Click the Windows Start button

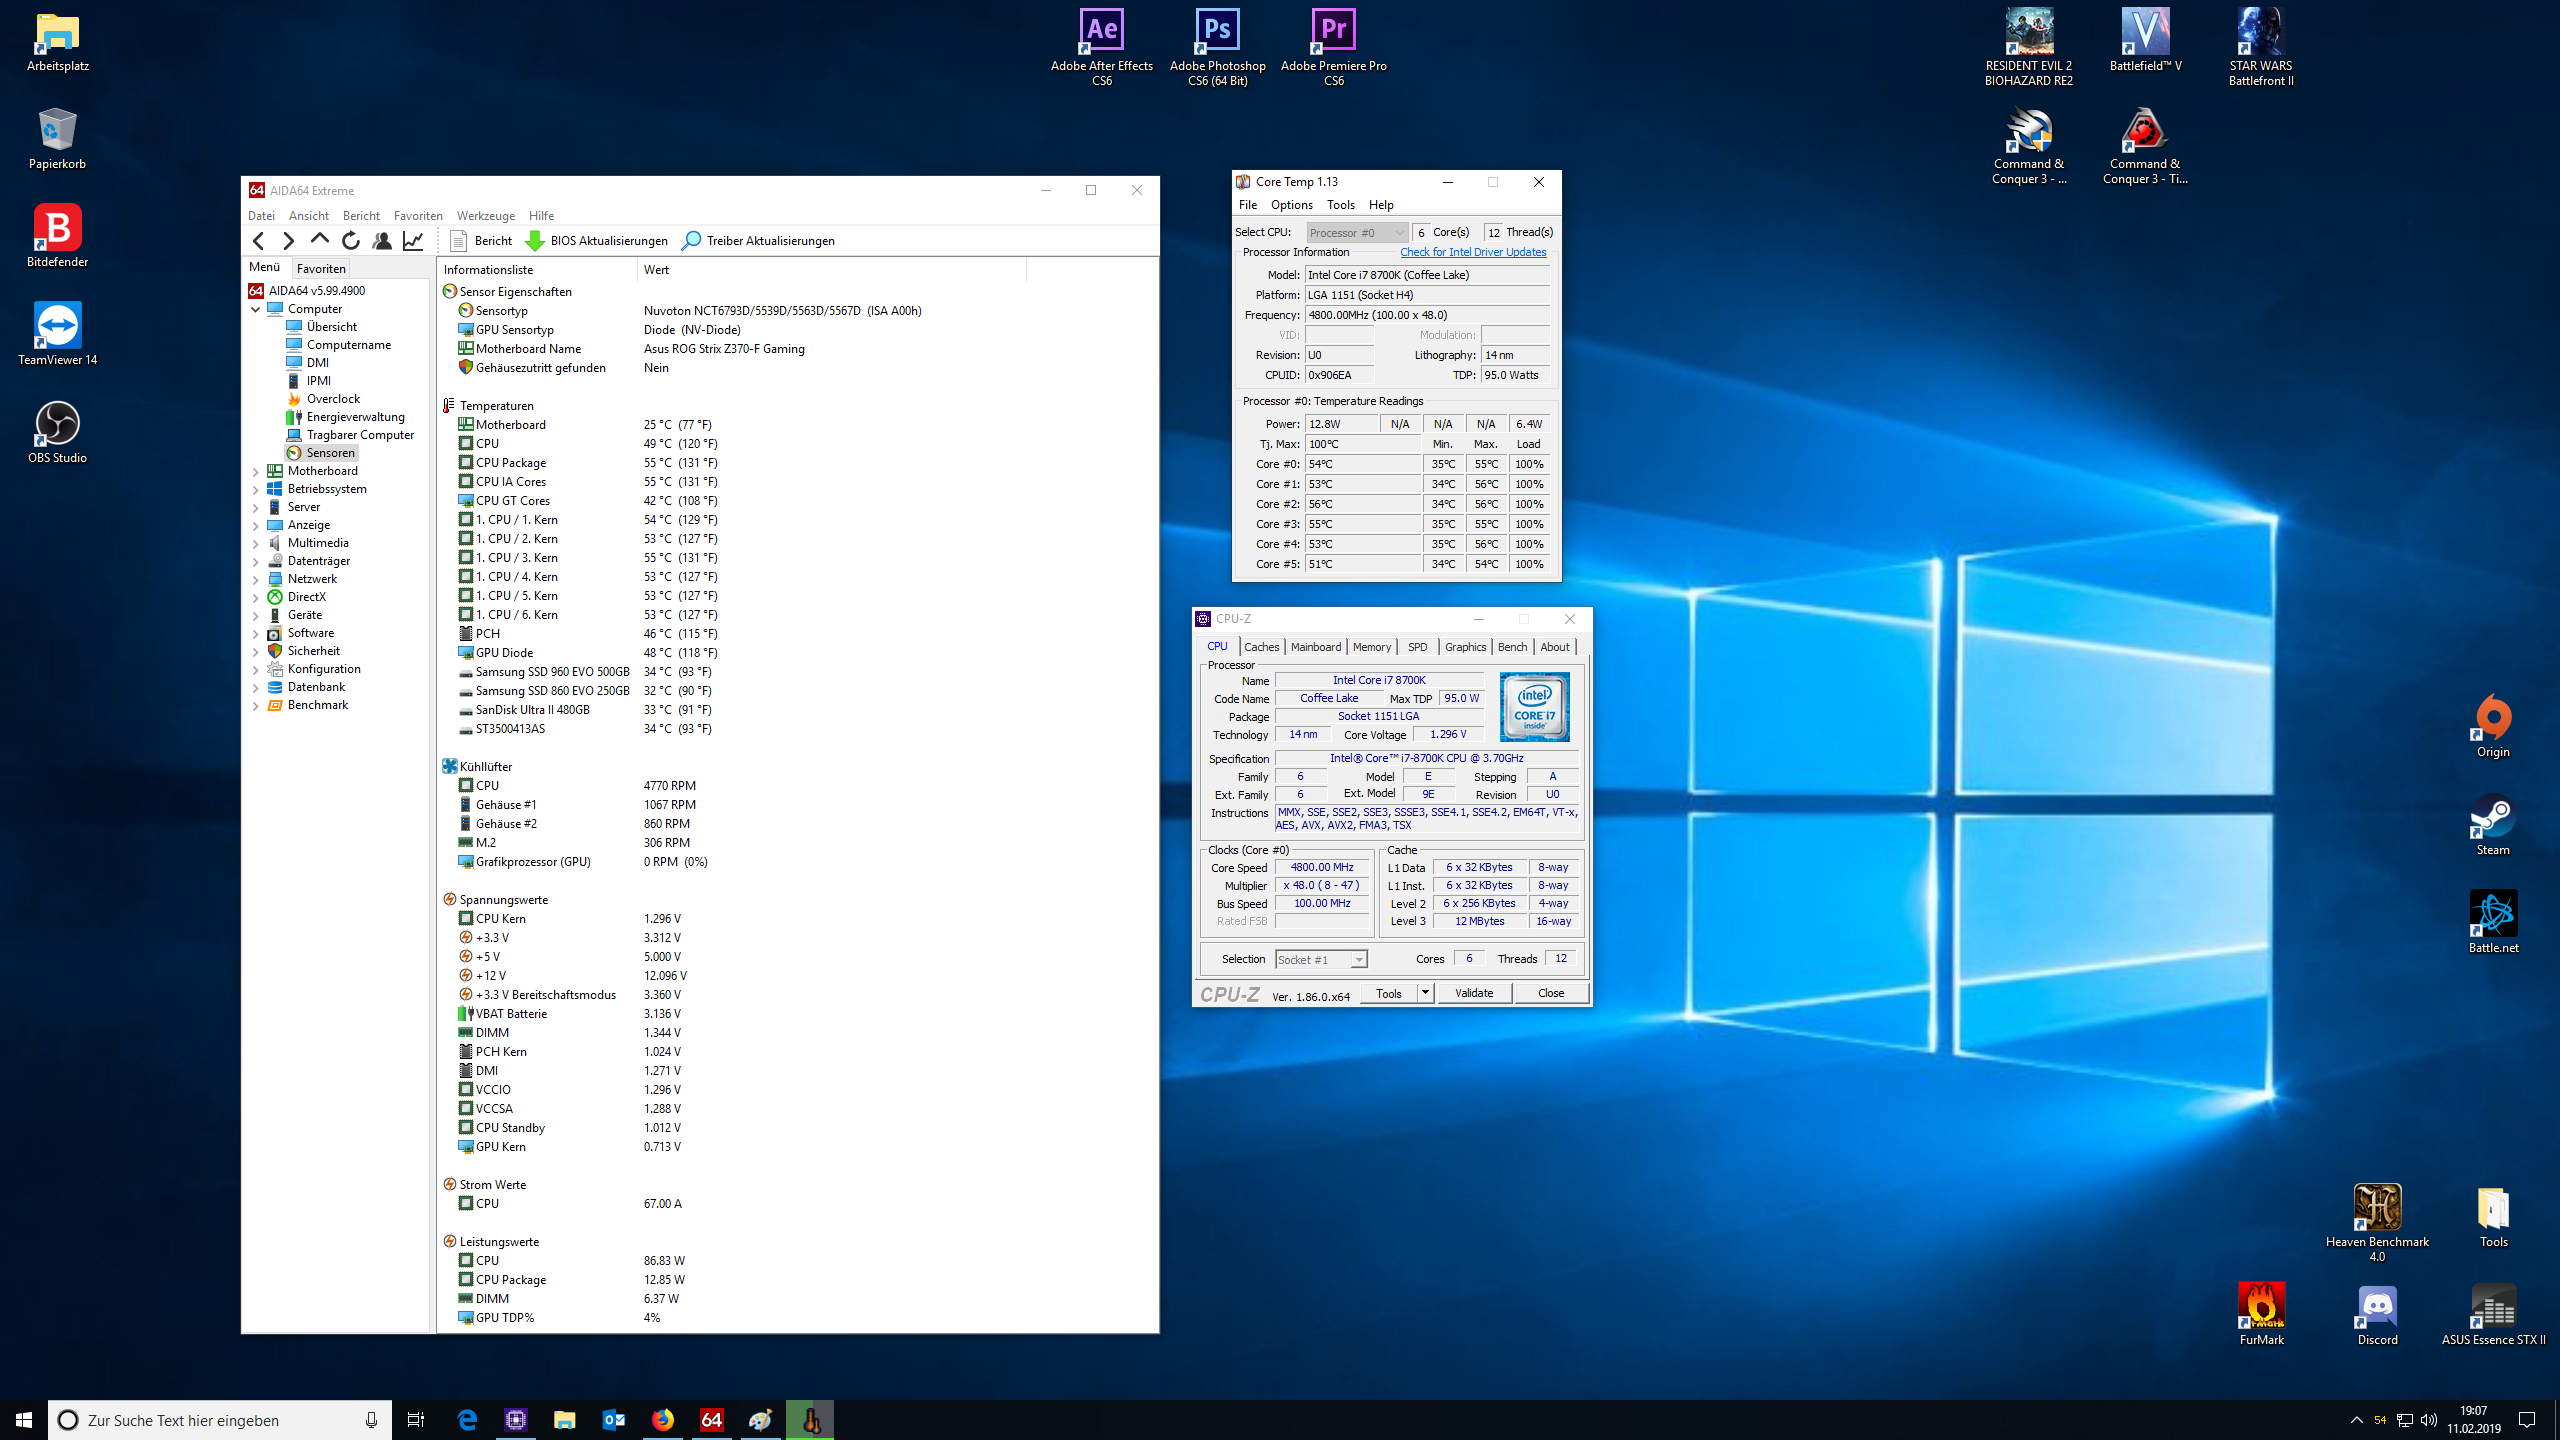[24, 1419]
